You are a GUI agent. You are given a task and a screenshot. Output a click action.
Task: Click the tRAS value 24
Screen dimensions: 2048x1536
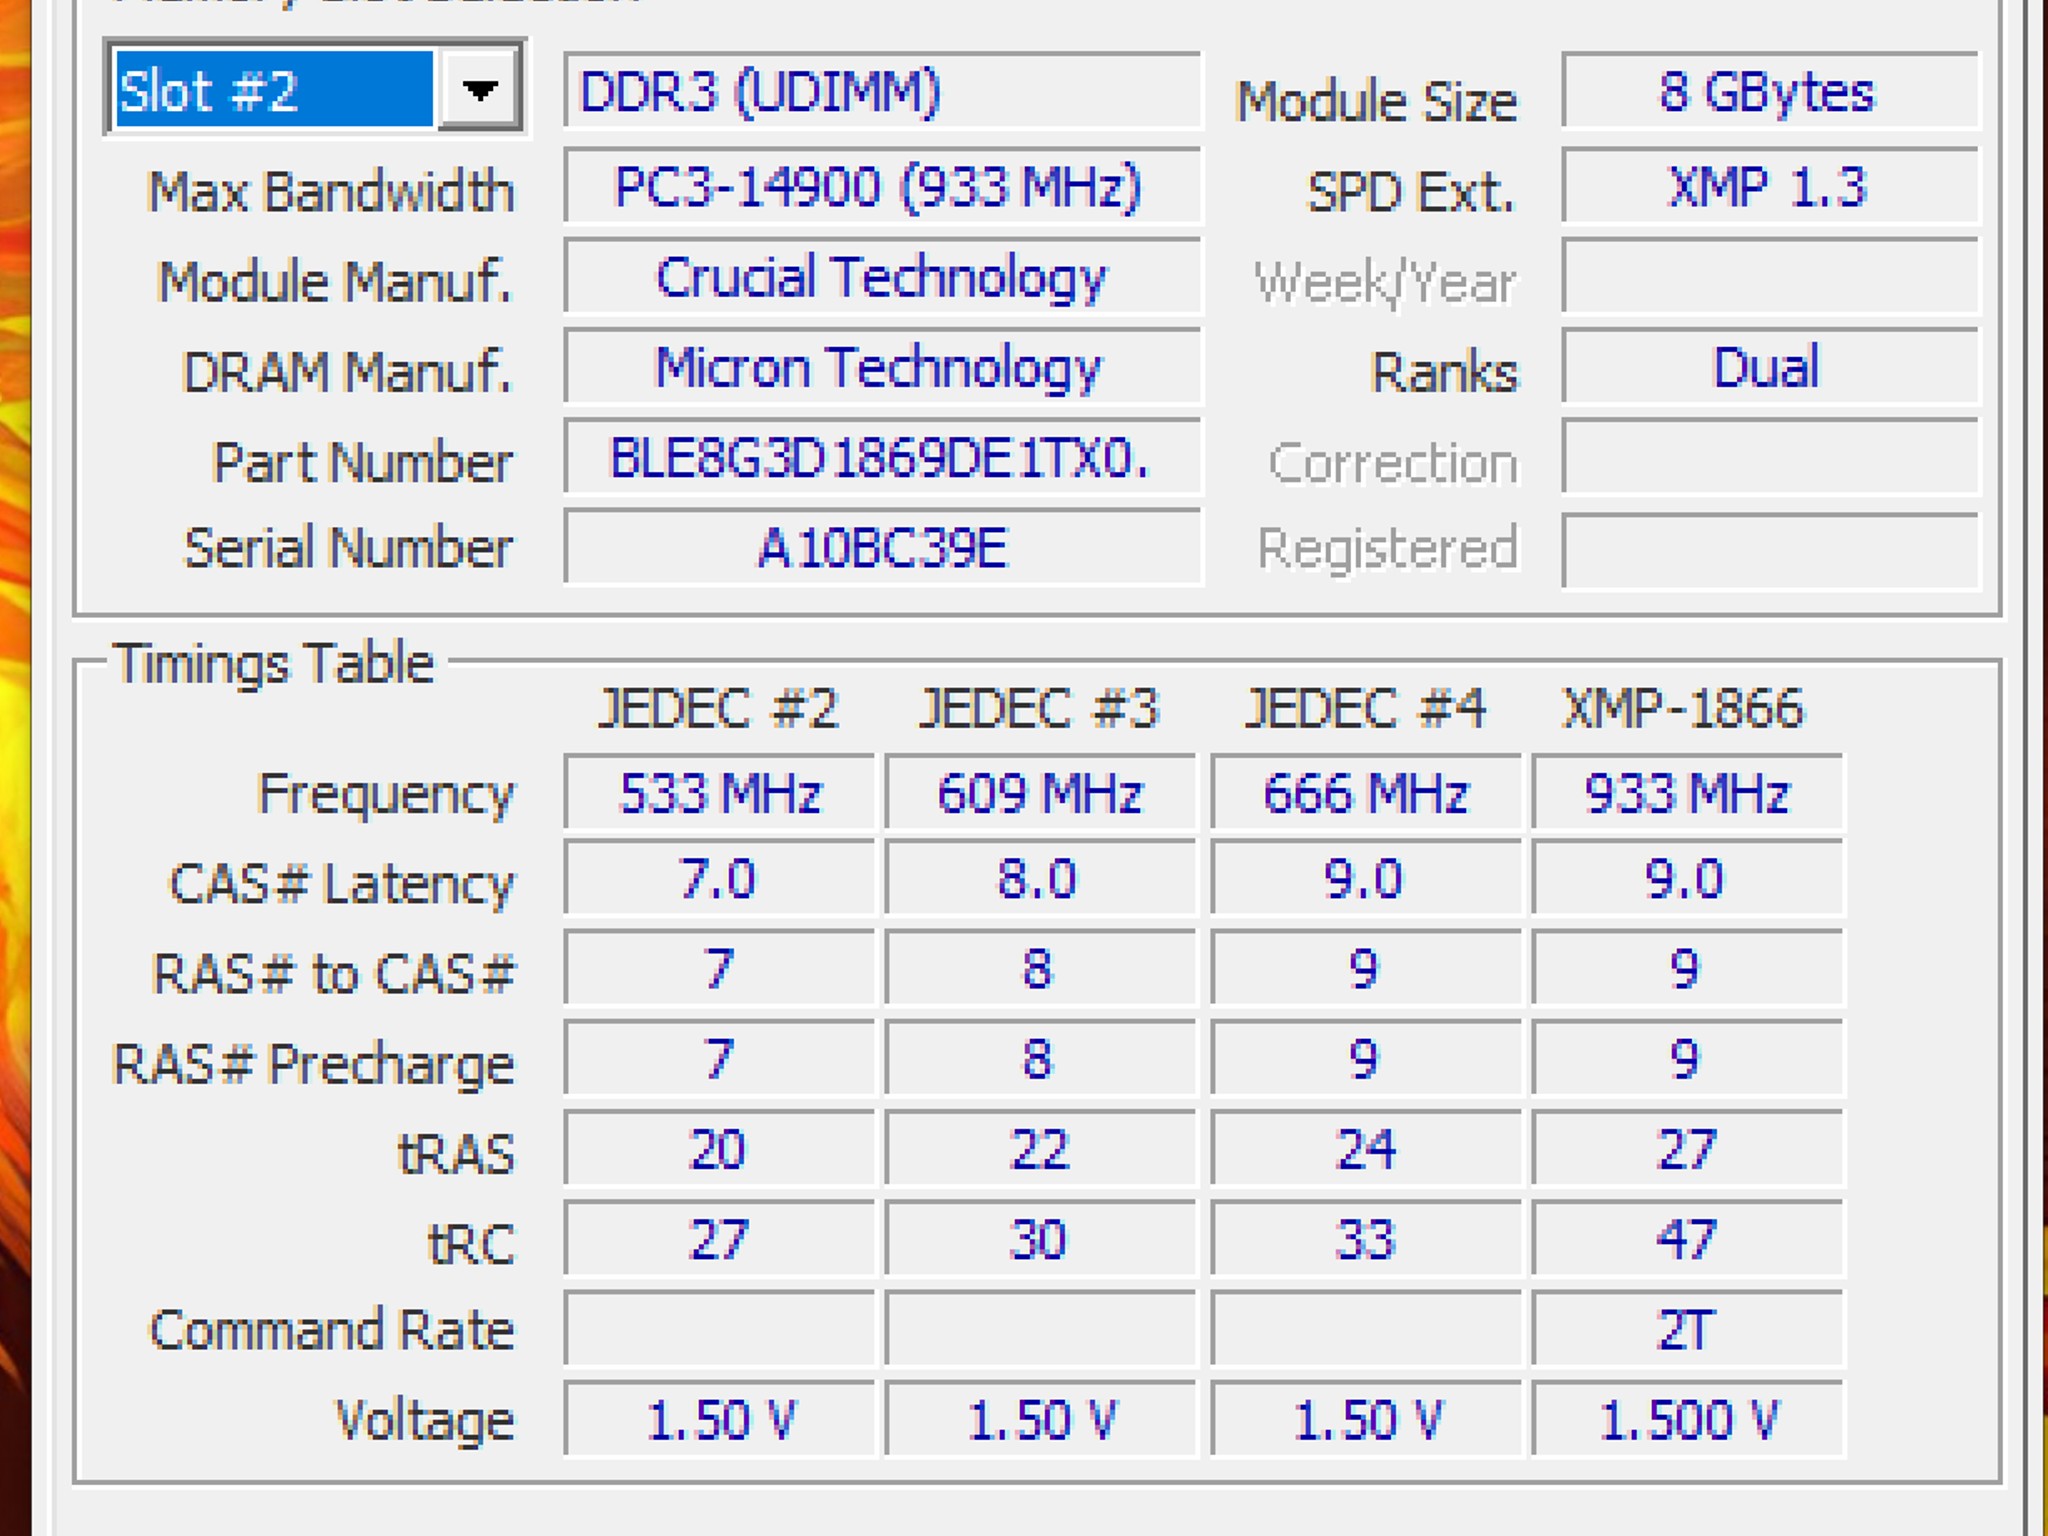click(1366, 1148)
